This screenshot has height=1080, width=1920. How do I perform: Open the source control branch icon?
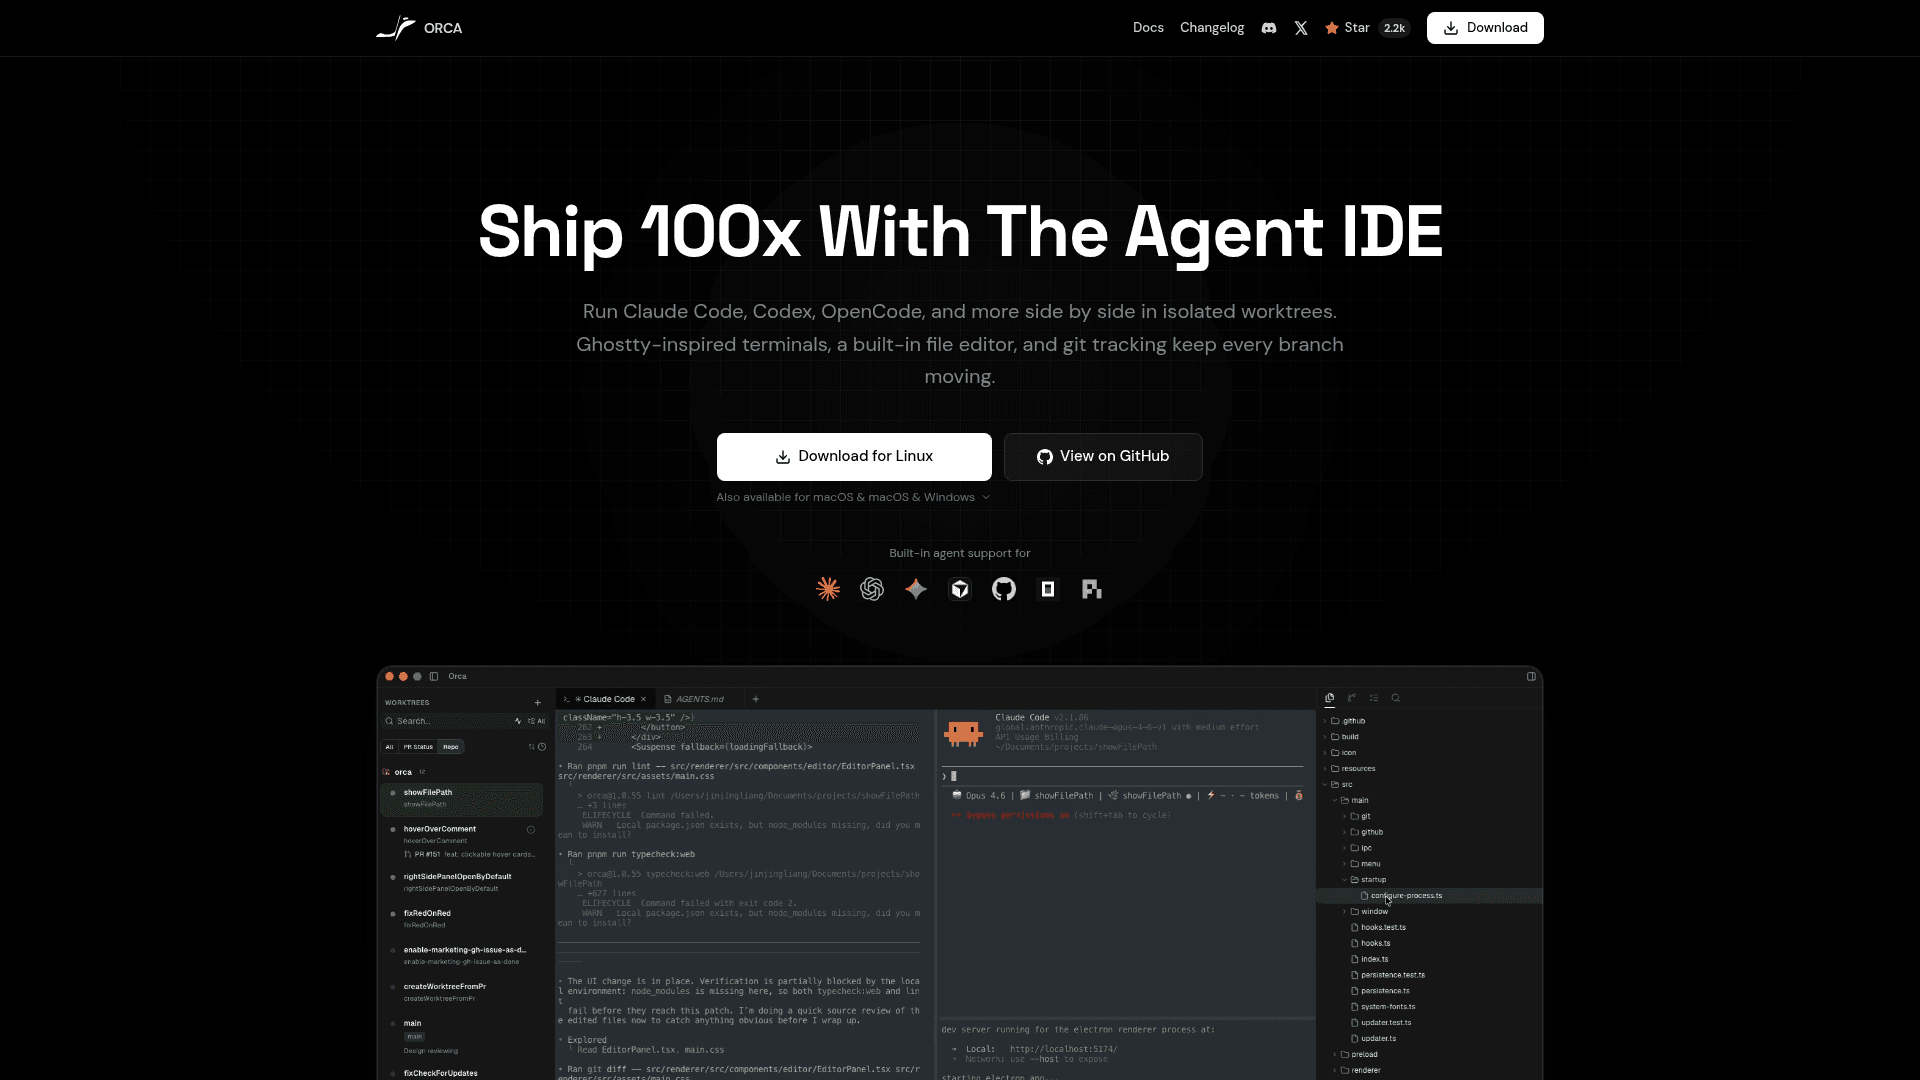point(1352,698)
